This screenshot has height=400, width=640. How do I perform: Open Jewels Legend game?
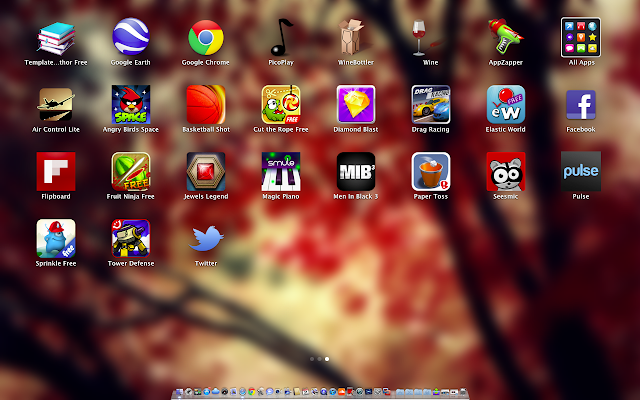(206, 171)
